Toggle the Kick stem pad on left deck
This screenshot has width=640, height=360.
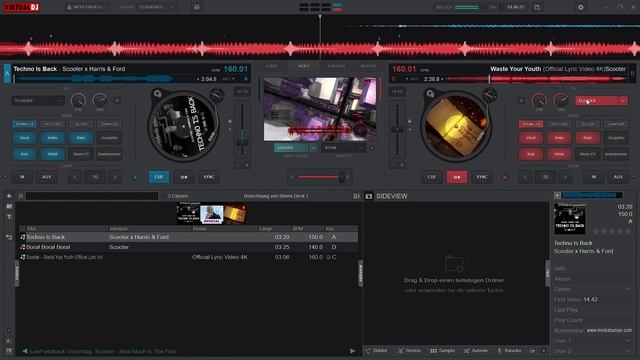pyautogui.click(x=24, y=154)
